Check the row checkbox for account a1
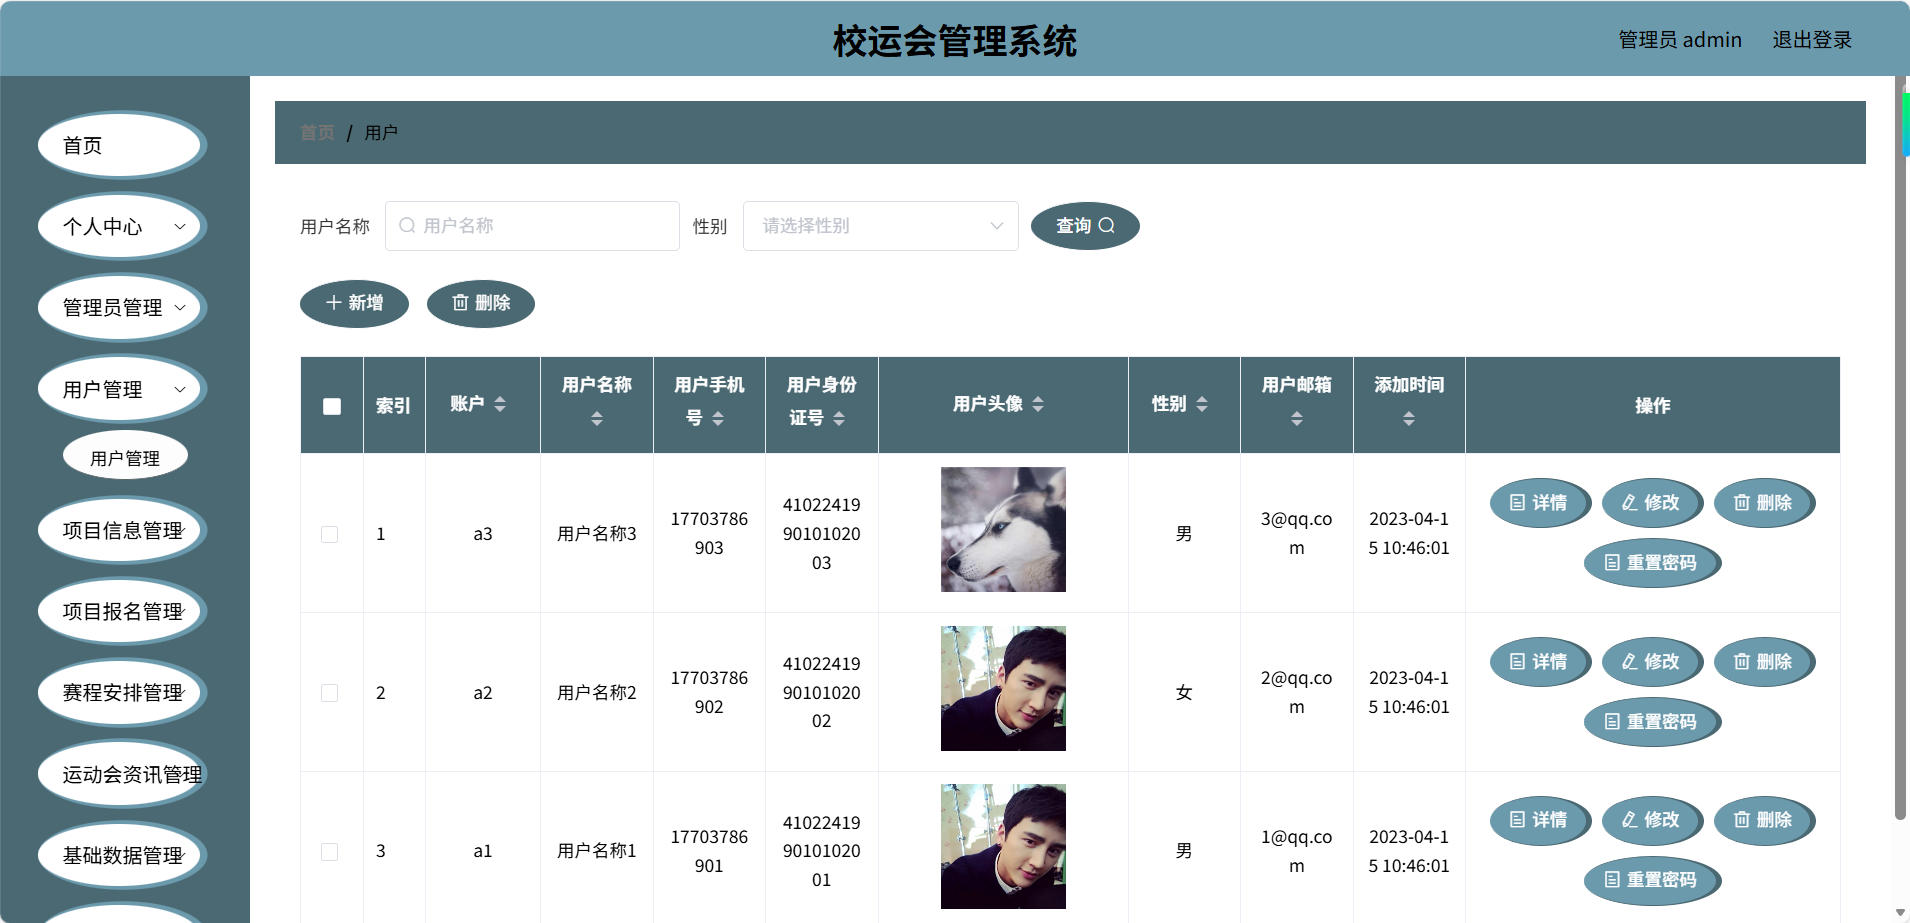1910x923 pixels. coord(329,852)
